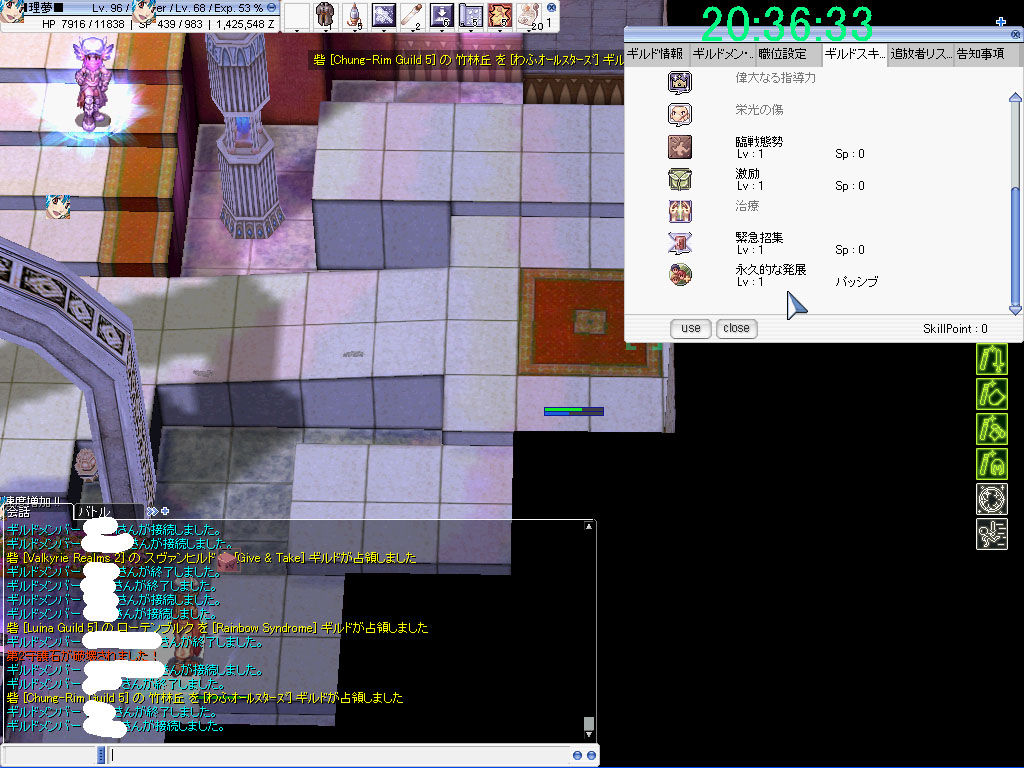The width and height of the screenshot is (1024, 768).
Task: Click the chat log scrollbar thumb
Action: coord(588,724)
